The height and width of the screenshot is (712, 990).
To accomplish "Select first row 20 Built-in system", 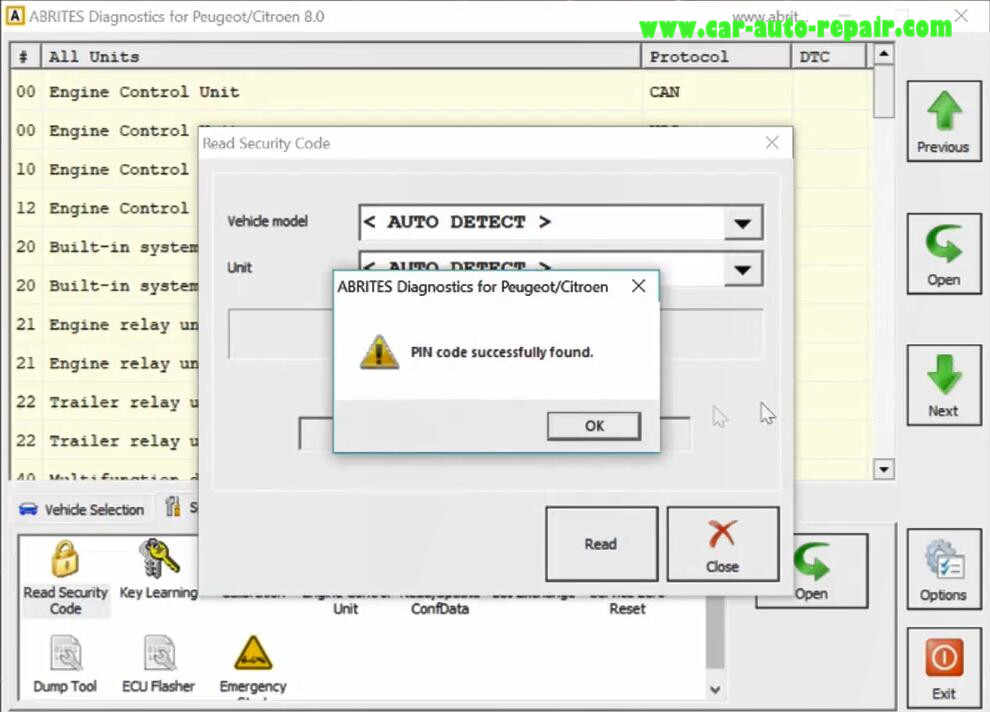I will pyautogui.click(x=105, y=247).
